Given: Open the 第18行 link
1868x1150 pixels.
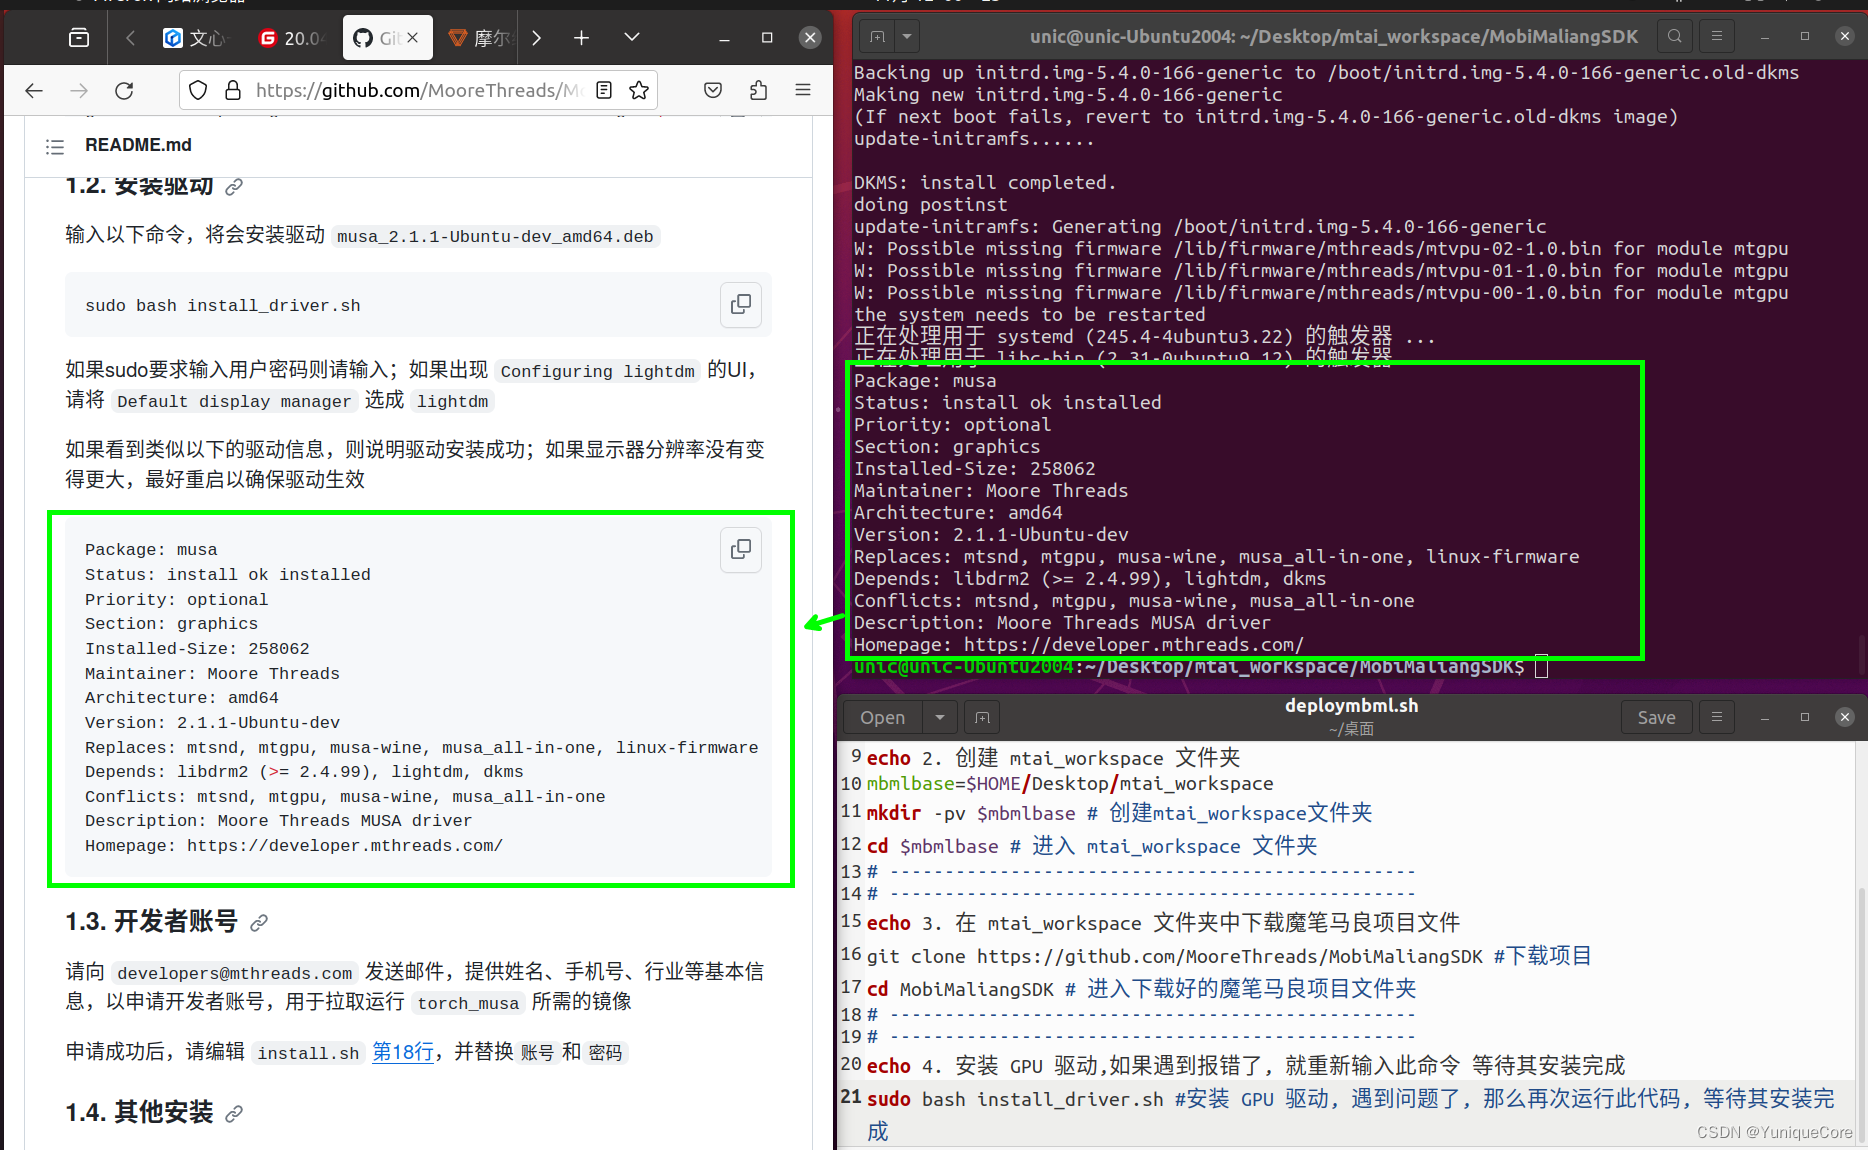Looking at the screenshot, I should point(403,1052).
